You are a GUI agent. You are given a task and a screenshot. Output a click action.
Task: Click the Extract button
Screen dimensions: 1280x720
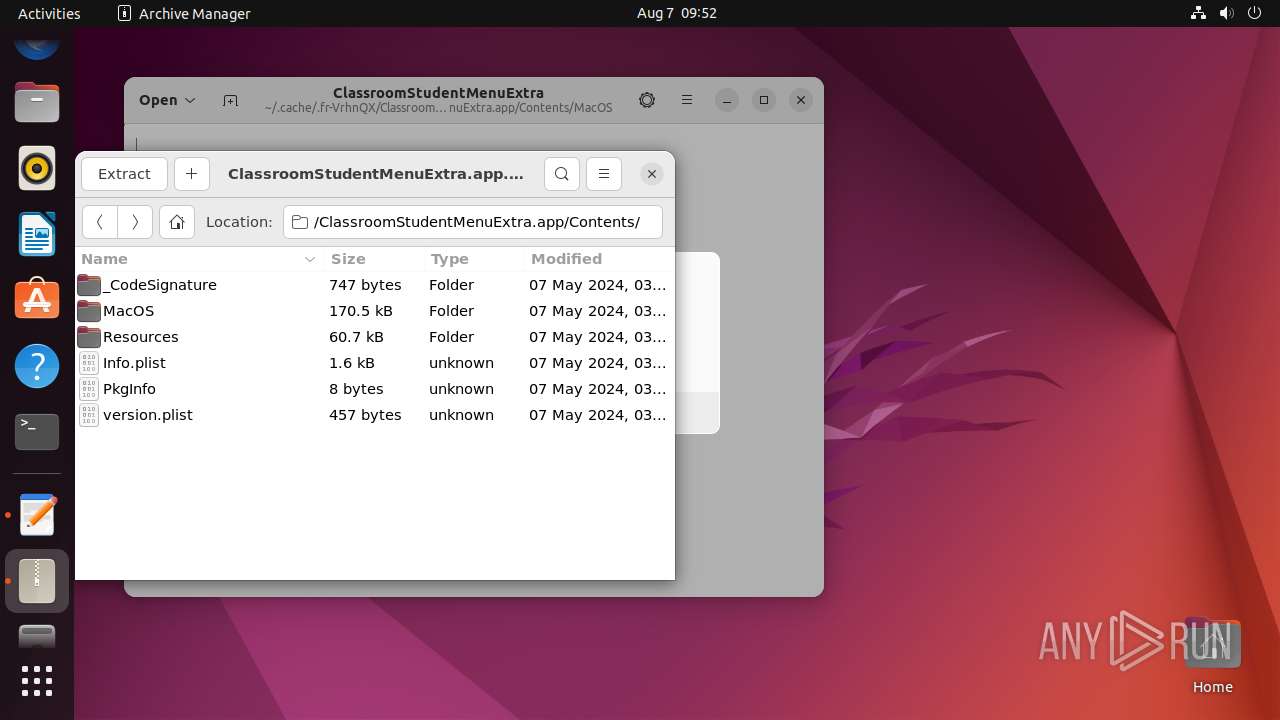[x=124, y=174]
